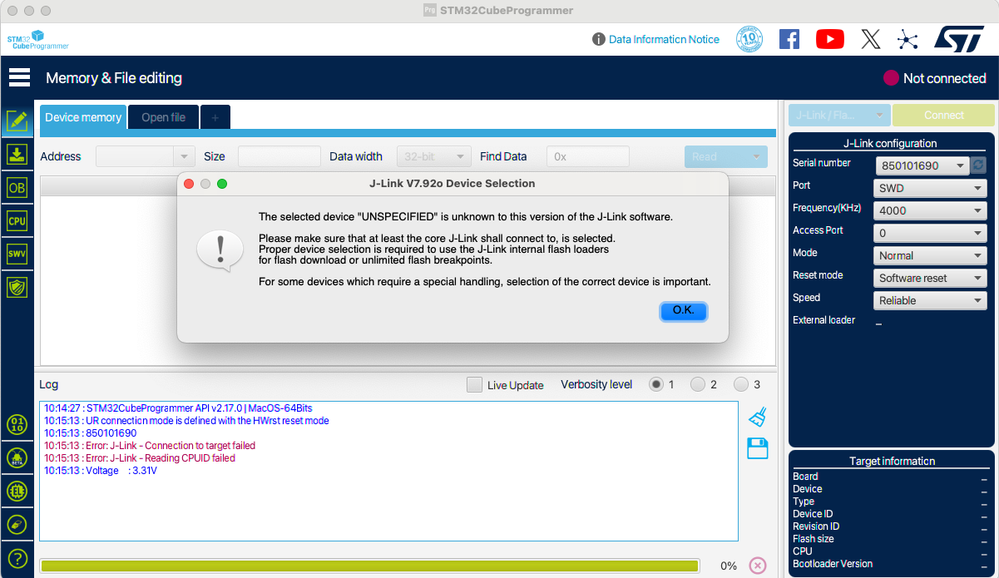Open the Option Bytes view
The width and height of the screenshot is (999, 578).
pyautogui.click(x=17, y=187)
